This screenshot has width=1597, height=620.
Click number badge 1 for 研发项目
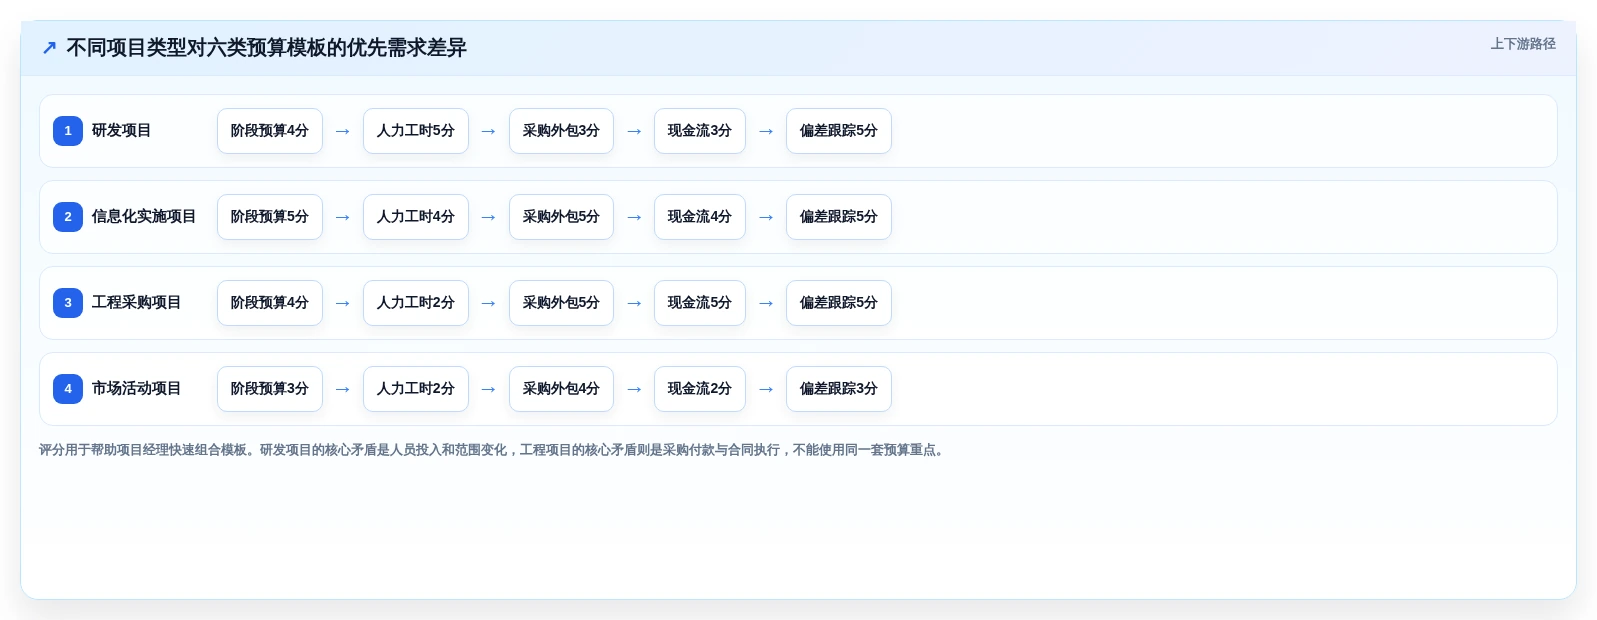coord(68,131)
